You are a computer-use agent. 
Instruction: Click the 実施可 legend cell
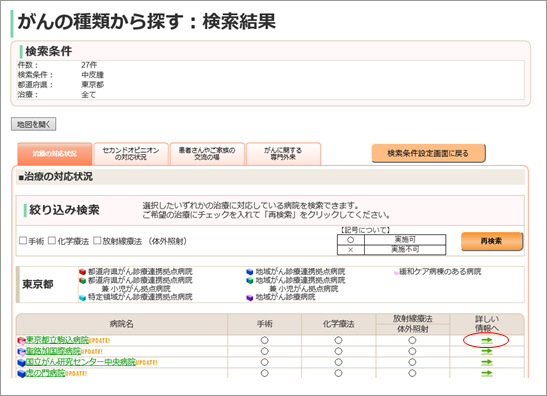(x=405, y=240)
